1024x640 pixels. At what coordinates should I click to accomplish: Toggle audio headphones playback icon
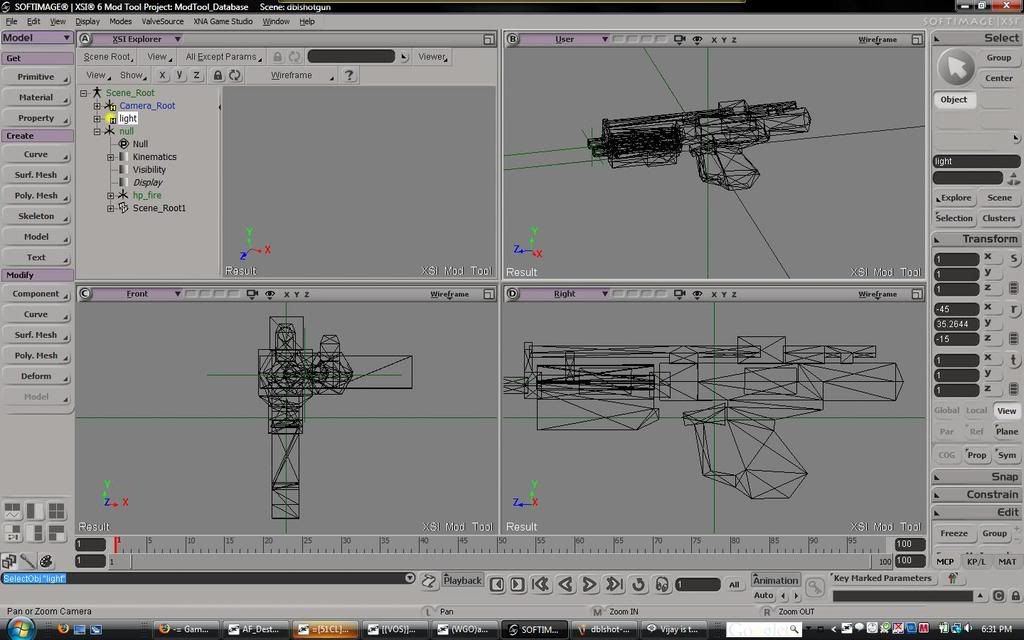click(662, 584)
